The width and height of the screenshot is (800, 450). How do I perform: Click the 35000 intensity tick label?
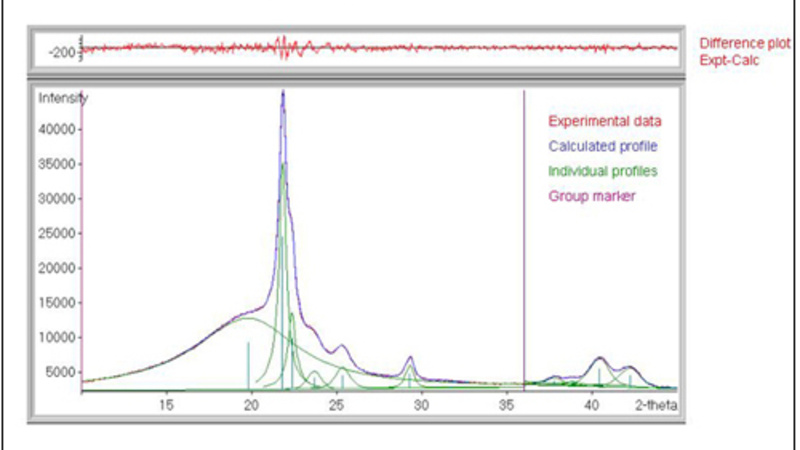(57, 164)
